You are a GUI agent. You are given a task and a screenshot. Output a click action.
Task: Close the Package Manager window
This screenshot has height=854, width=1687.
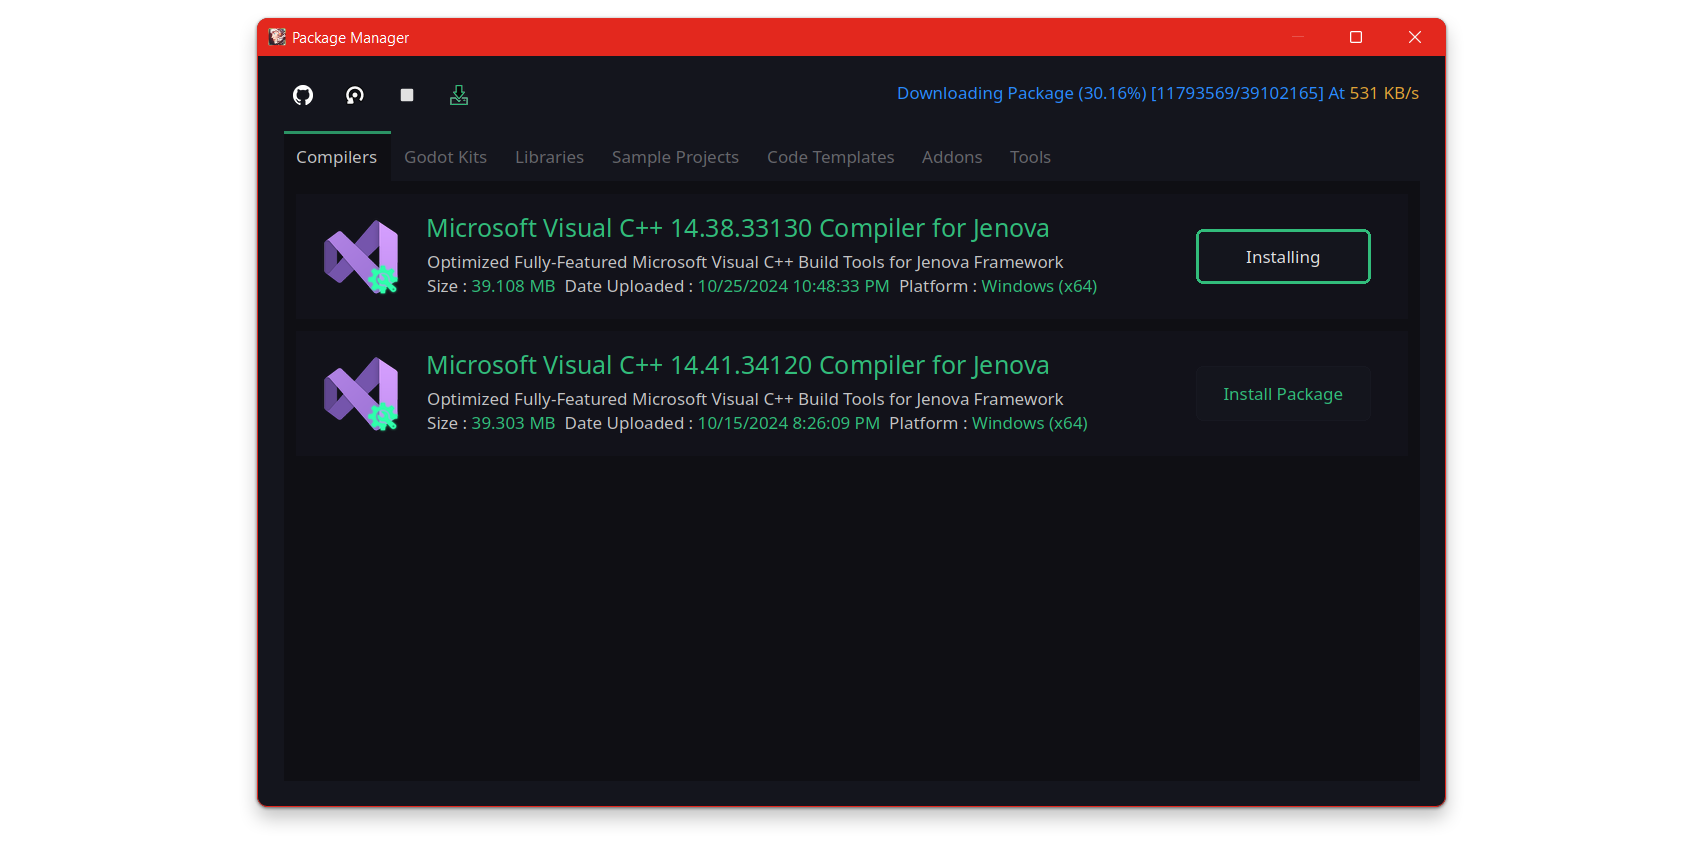coord(1415,37)
